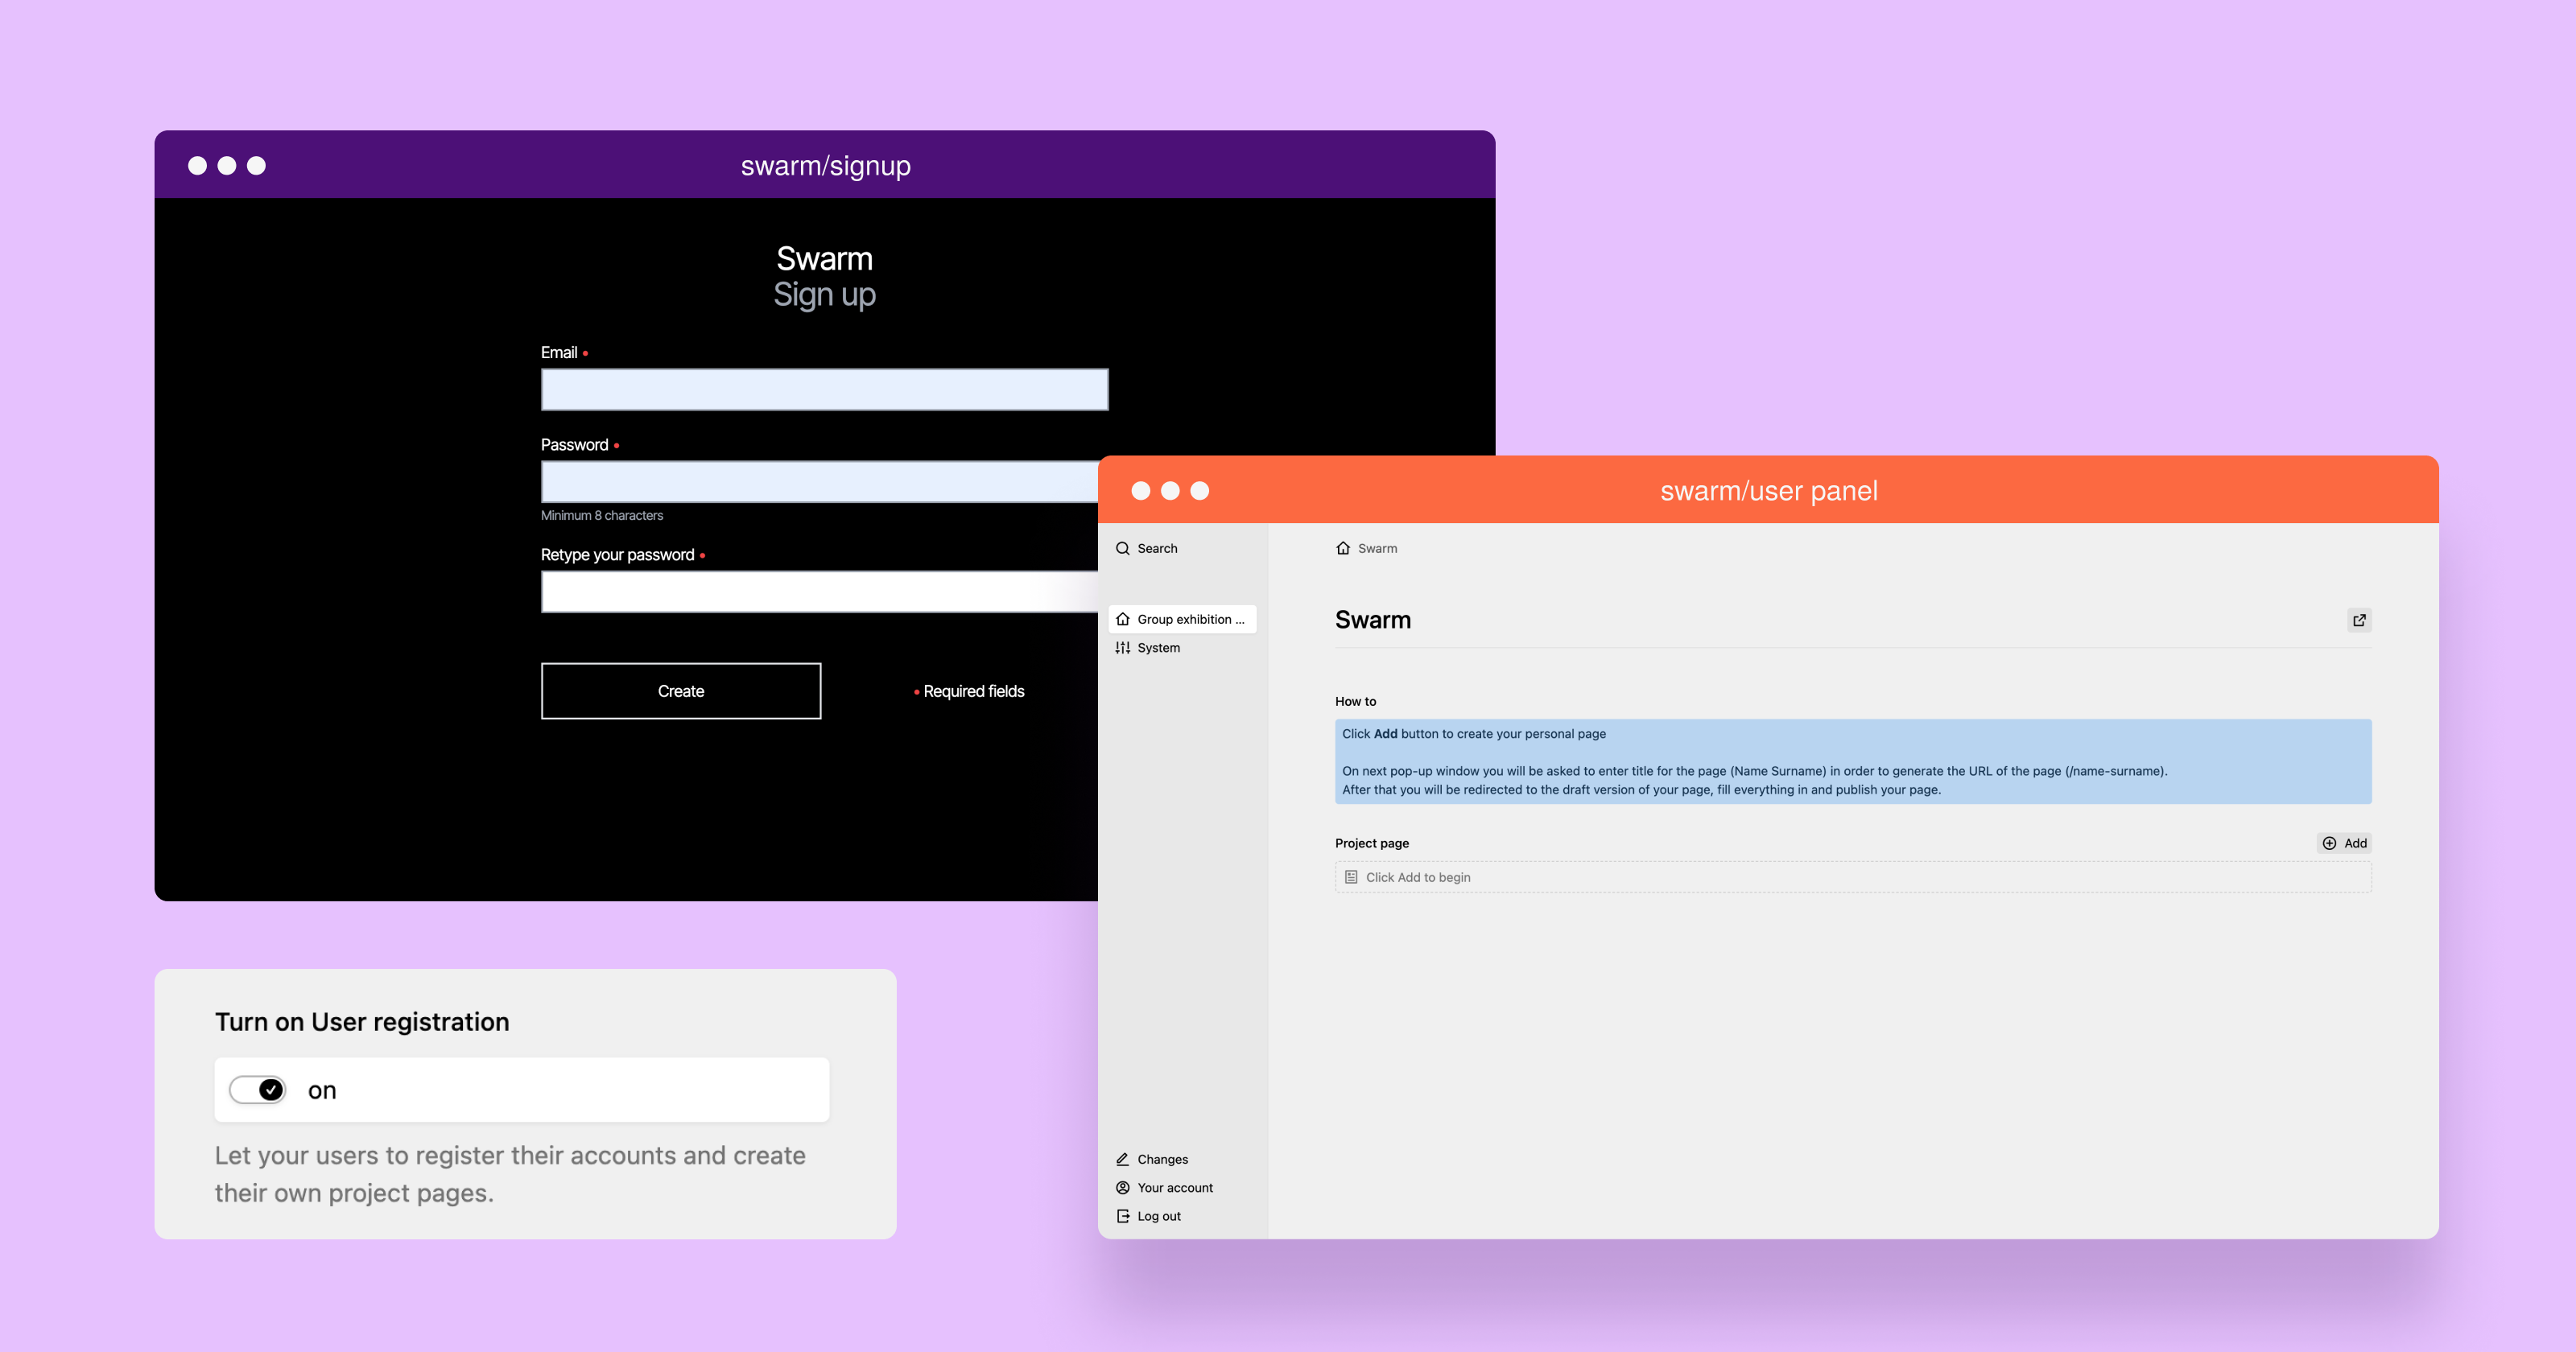The height and width of the screenshot is (1352, 2576).
Task: Toggle the User registration switch
Action: (258, 1090)
